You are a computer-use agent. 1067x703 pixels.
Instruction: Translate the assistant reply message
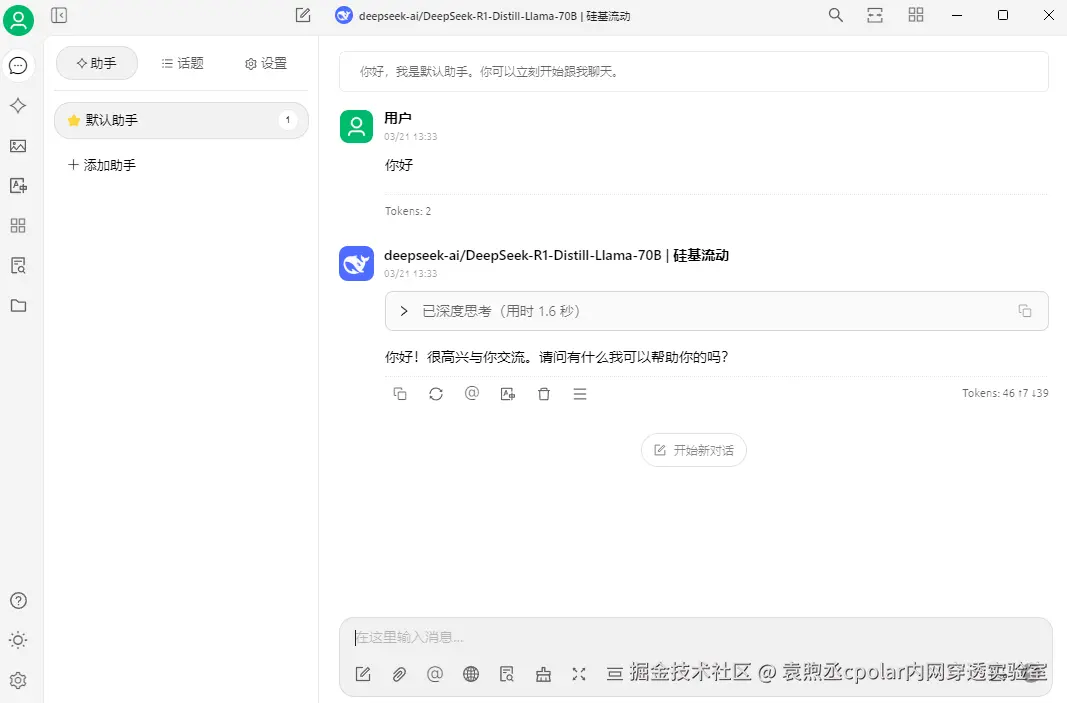tap(508, 394)
